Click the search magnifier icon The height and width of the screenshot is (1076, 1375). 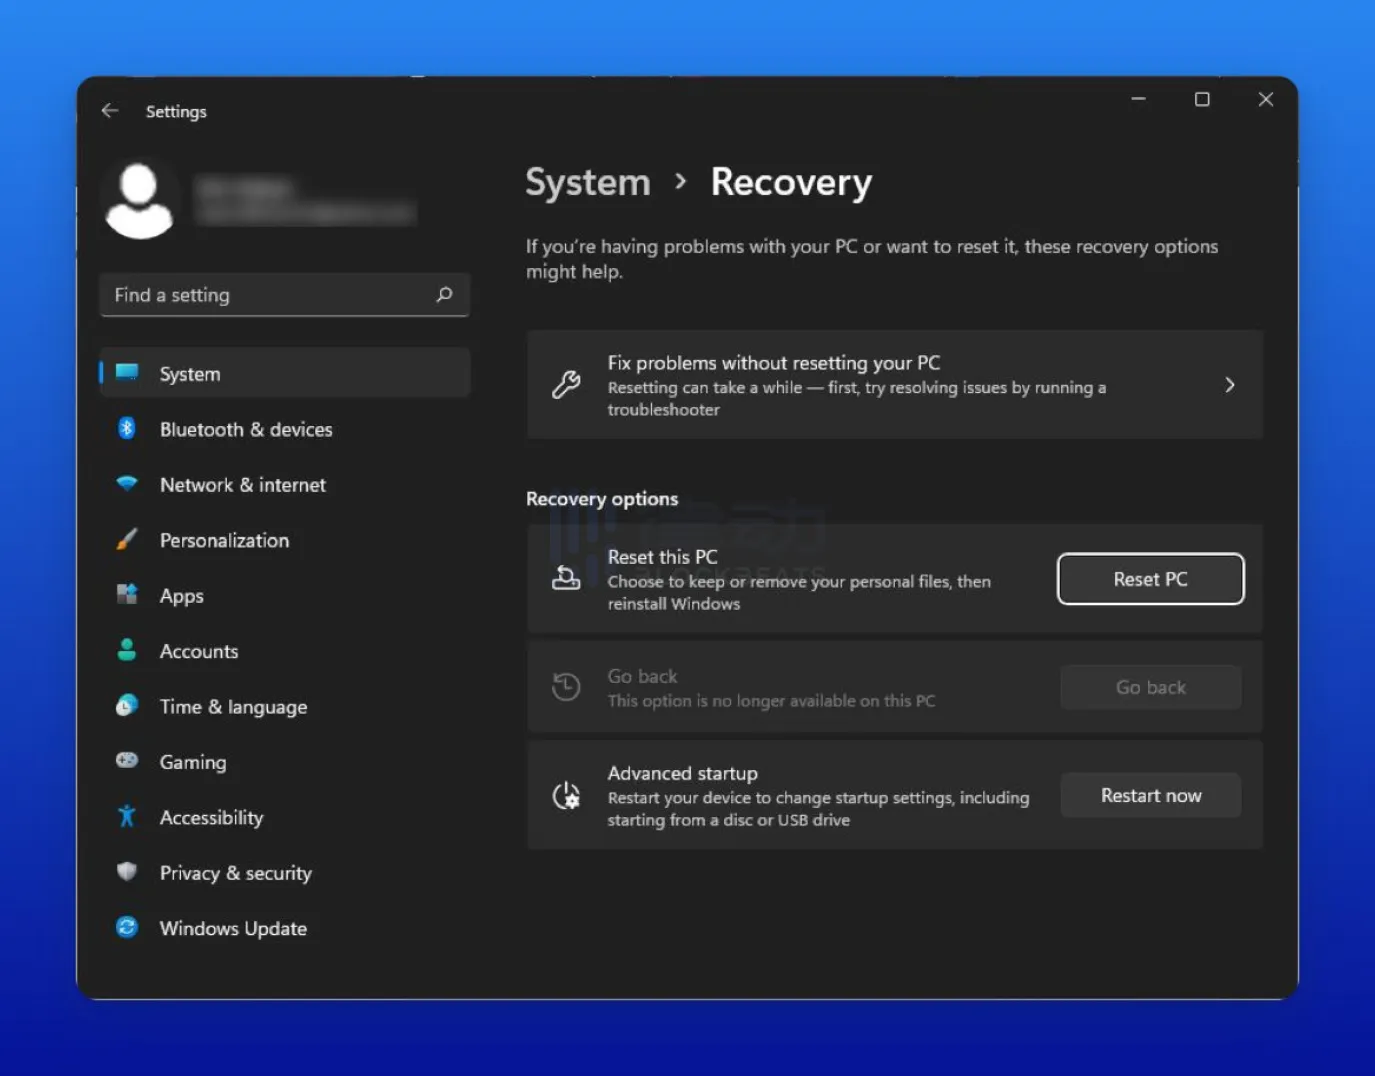tap(444, 295)
